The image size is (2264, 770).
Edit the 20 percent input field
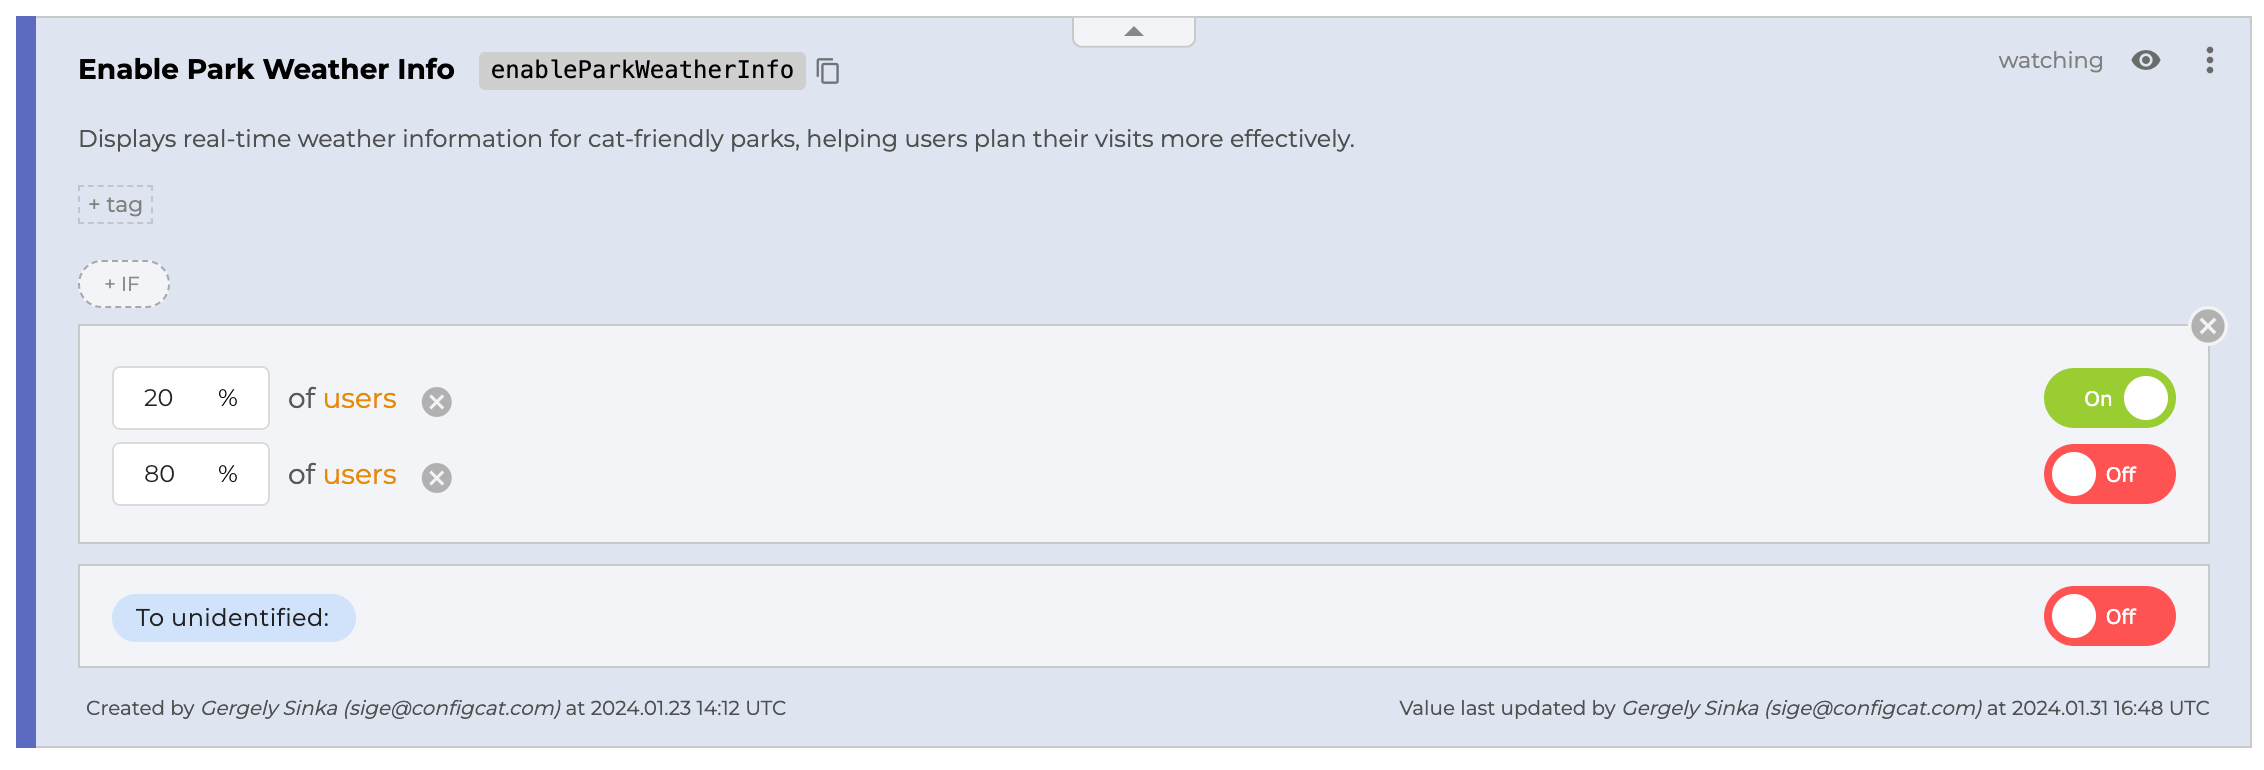click(160, 398)
